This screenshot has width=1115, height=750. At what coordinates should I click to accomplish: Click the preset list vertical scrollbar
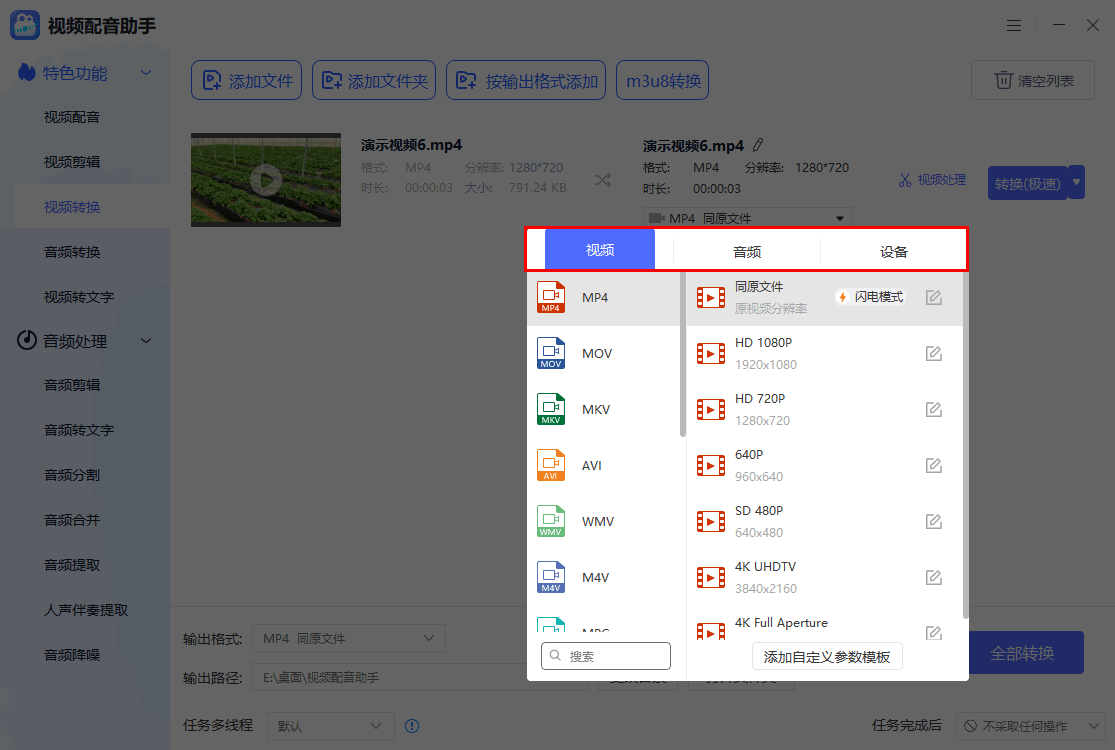[965, 444]
